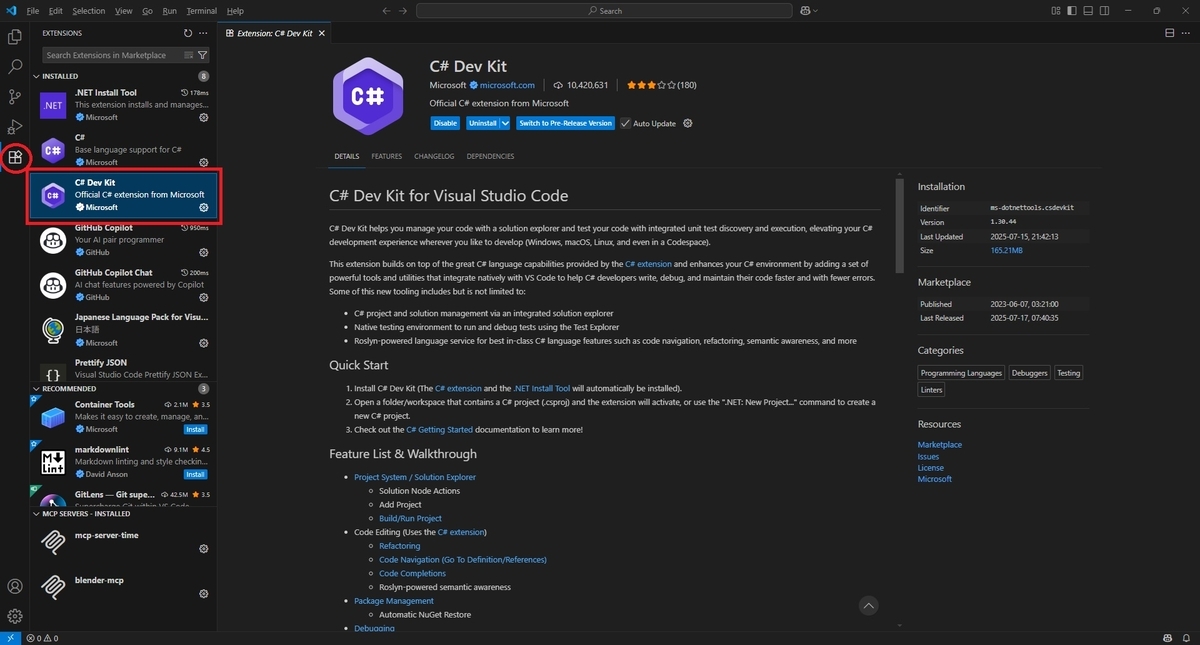
Task: Click the Search Extensions in Marketplace field
Action: click(110, 54)
